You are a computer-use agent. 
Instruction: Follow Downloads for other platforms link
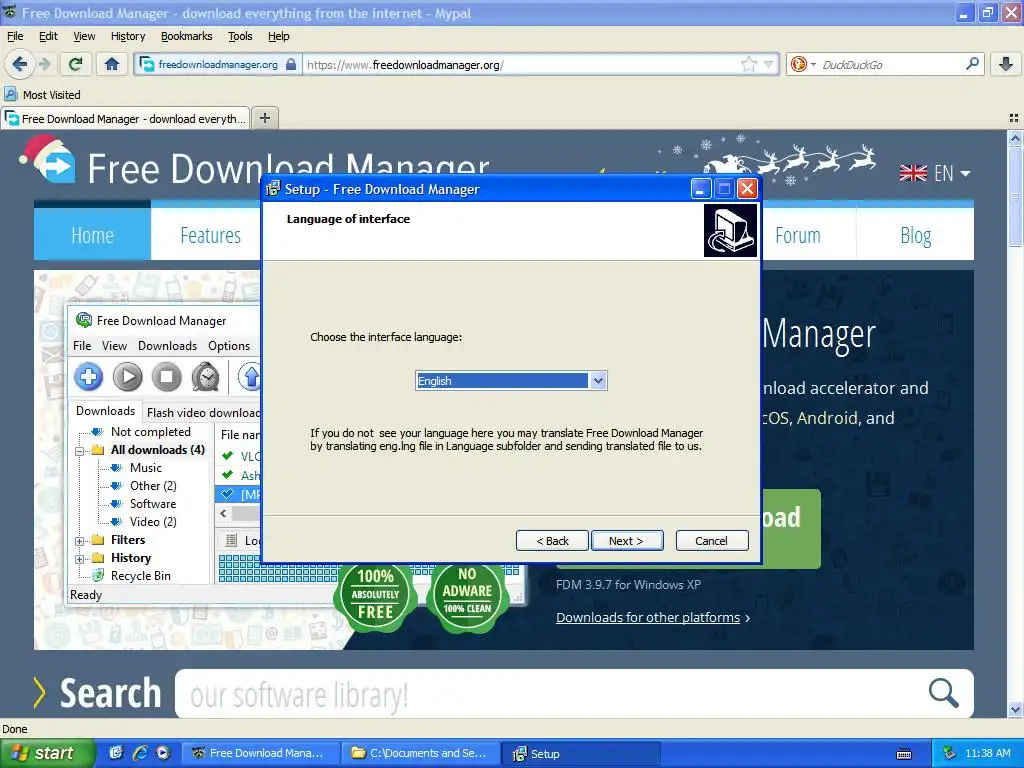648,617
